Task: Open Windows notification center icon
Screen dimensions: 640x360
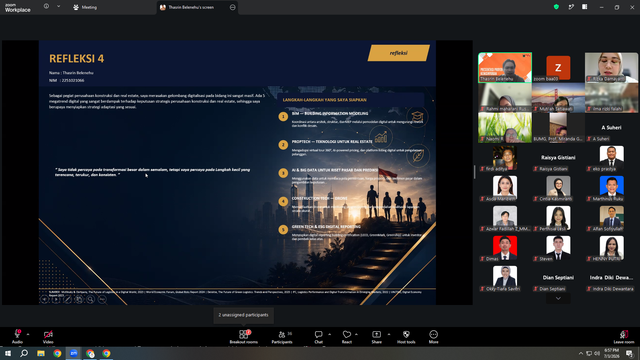Action: pos(629,353)
